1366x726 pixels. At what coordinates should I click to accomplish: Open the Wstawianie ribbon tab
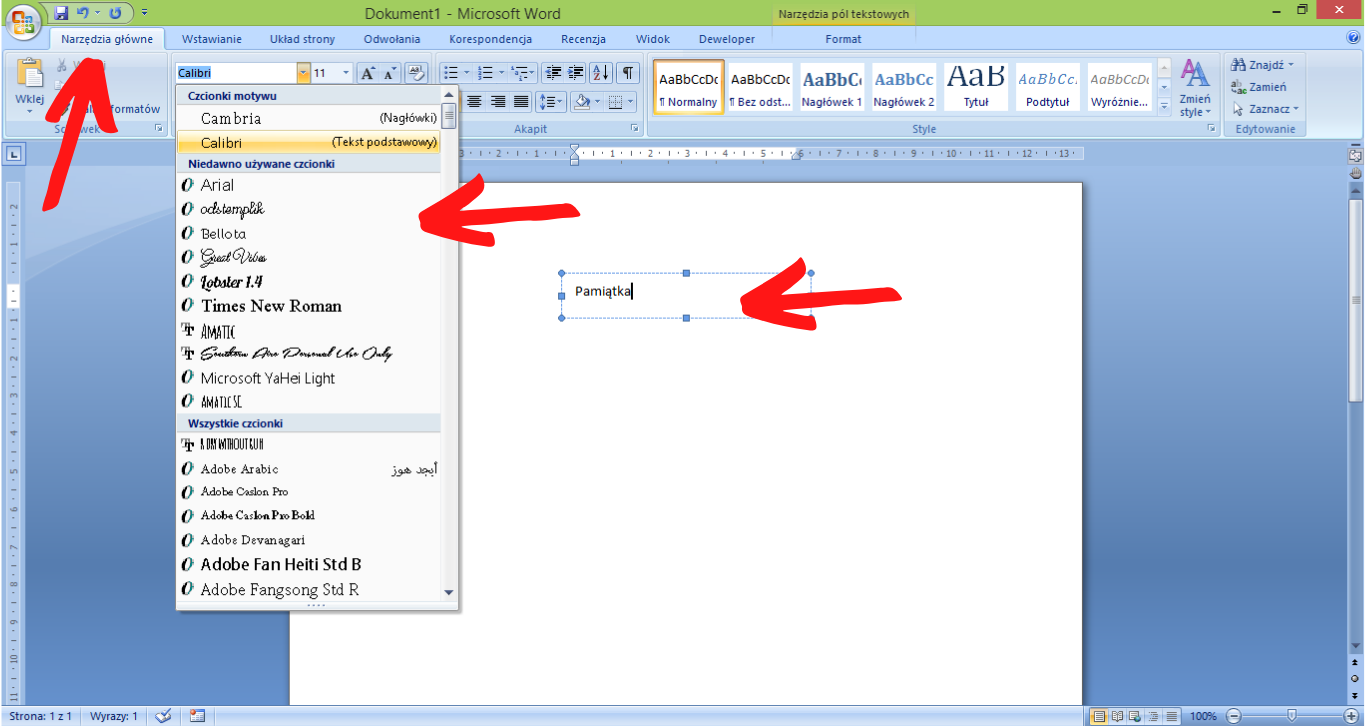click(211, 39)
